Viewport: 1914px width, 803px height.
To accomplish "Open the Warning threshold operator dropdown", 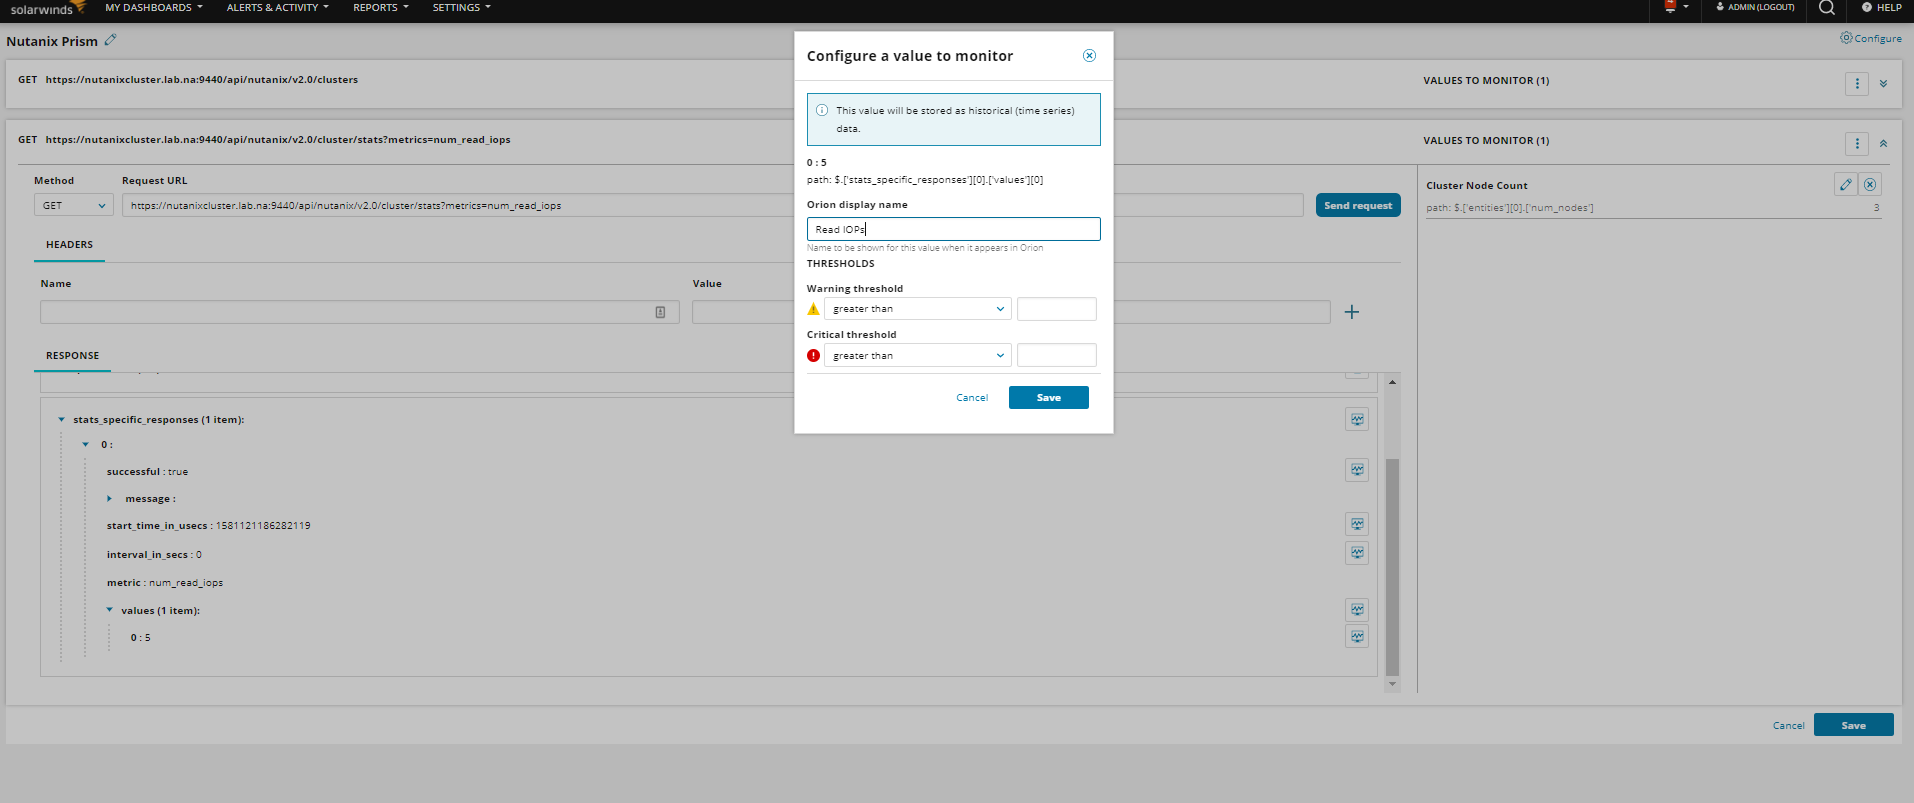I will [x=917, y=309].
